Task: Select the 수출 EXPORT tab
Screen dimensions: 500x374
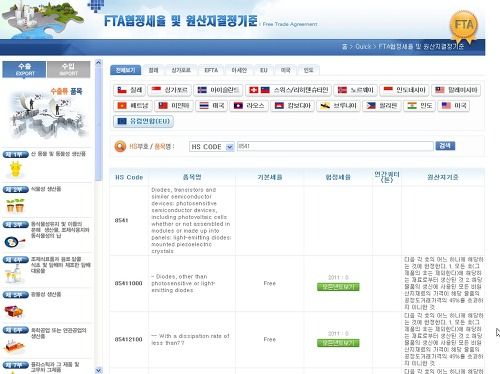Action: (x=24, y=70)
